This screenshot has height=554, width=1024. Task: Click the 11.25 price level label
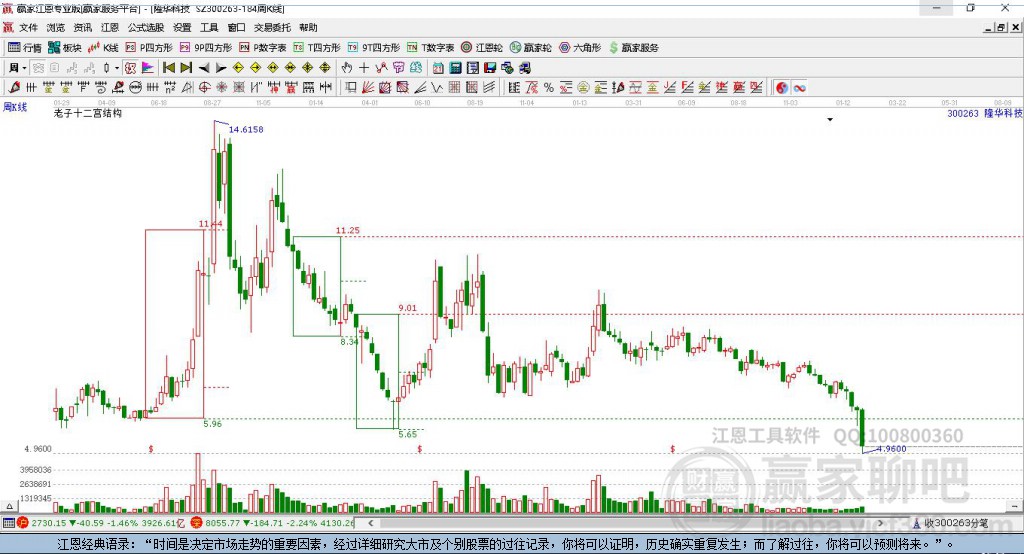coord(347,231)
